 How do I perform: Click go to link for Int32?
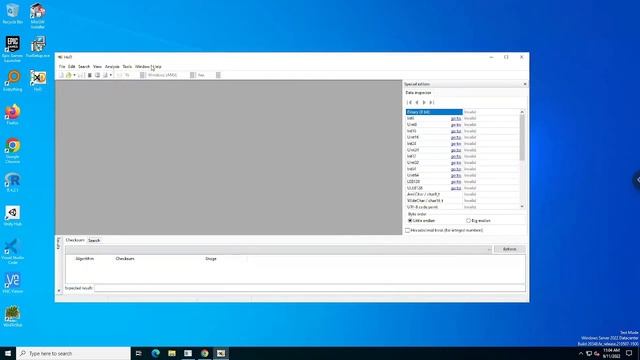(456, 156)
